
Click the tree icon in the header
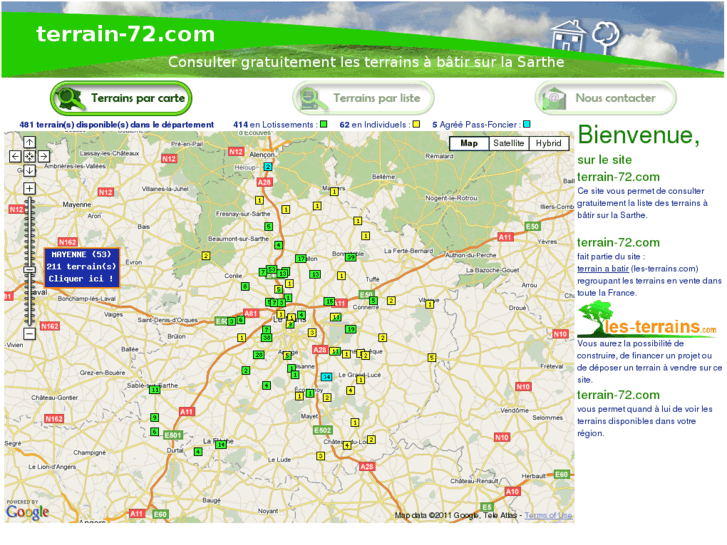[x=606, y=37]
